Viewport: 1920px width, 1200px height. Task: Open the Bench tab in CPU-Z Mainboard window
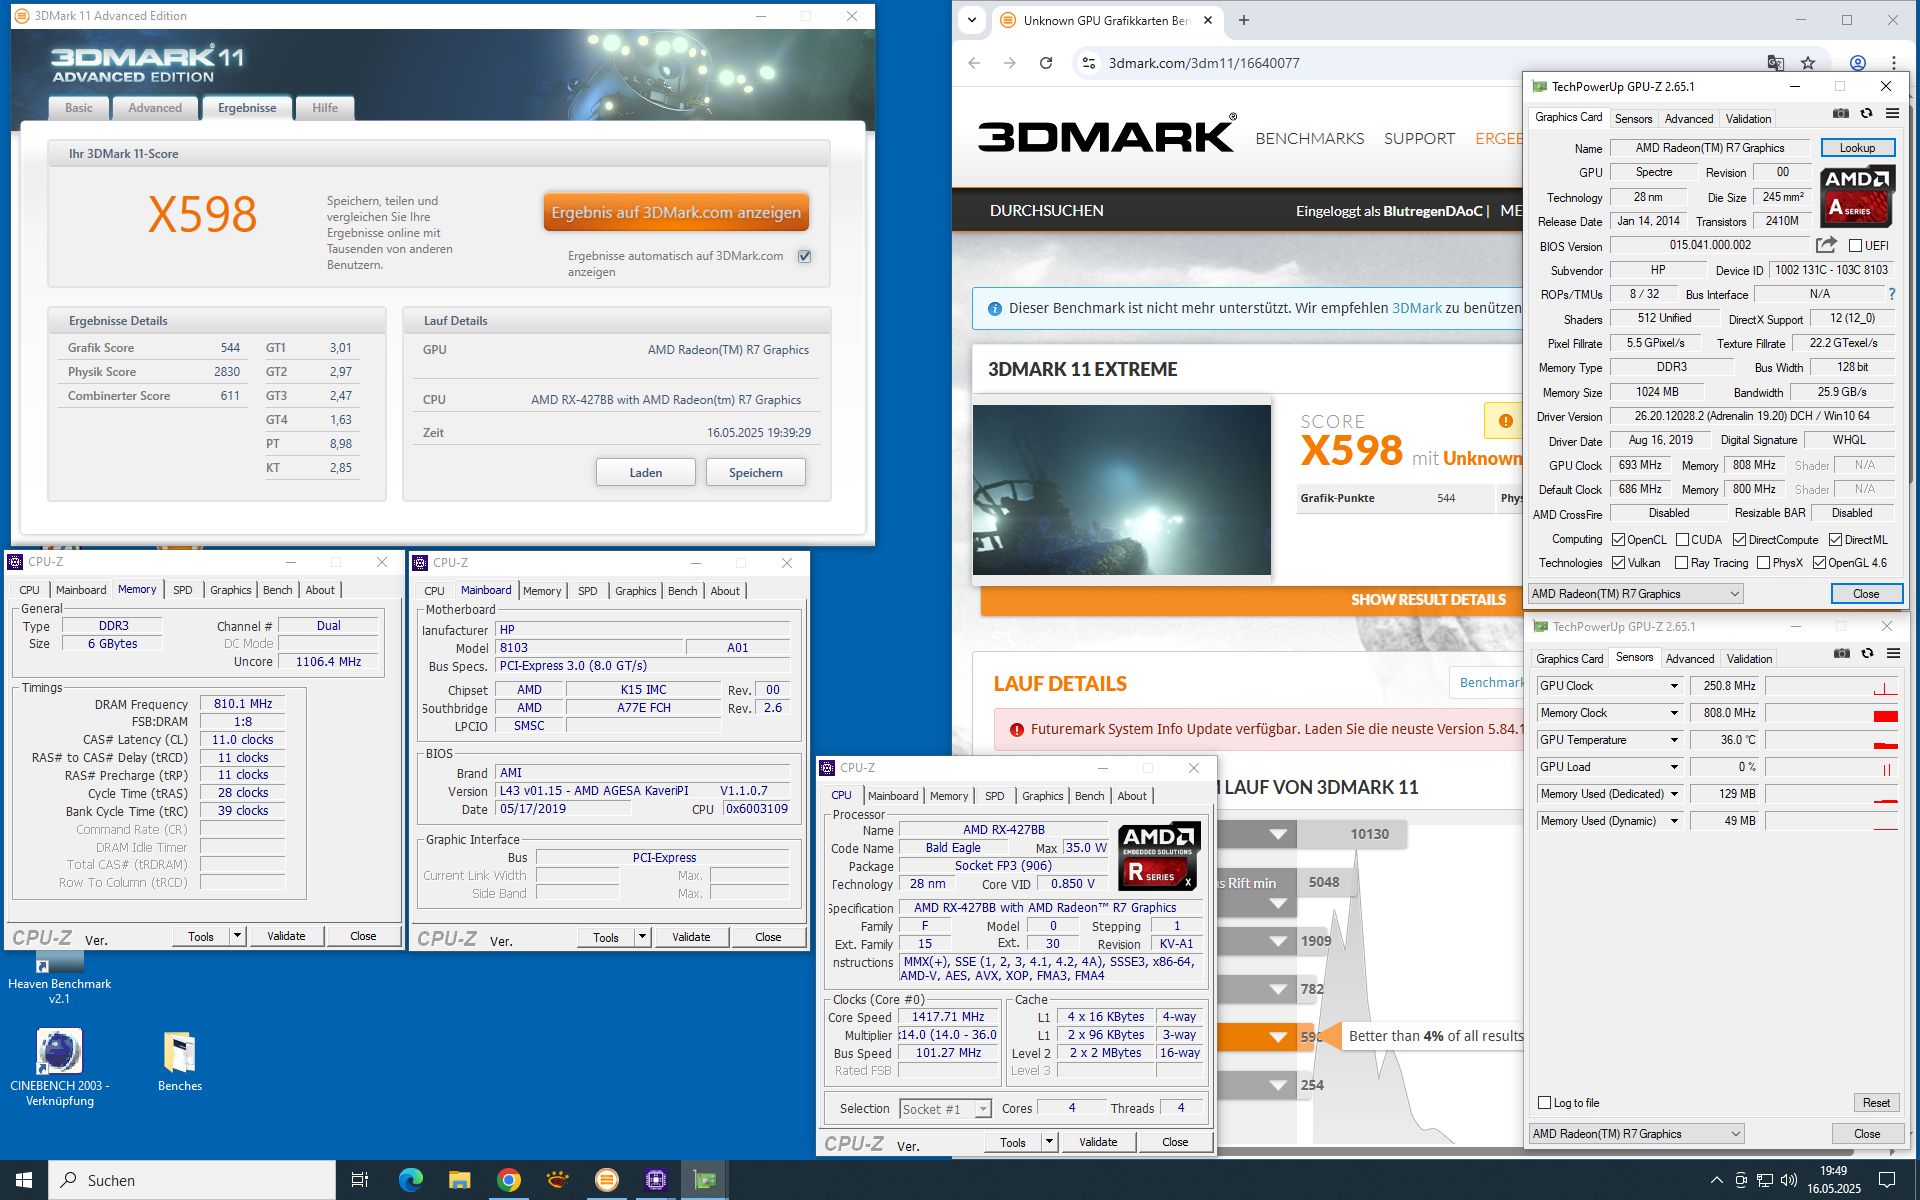(x=682, y=591)
